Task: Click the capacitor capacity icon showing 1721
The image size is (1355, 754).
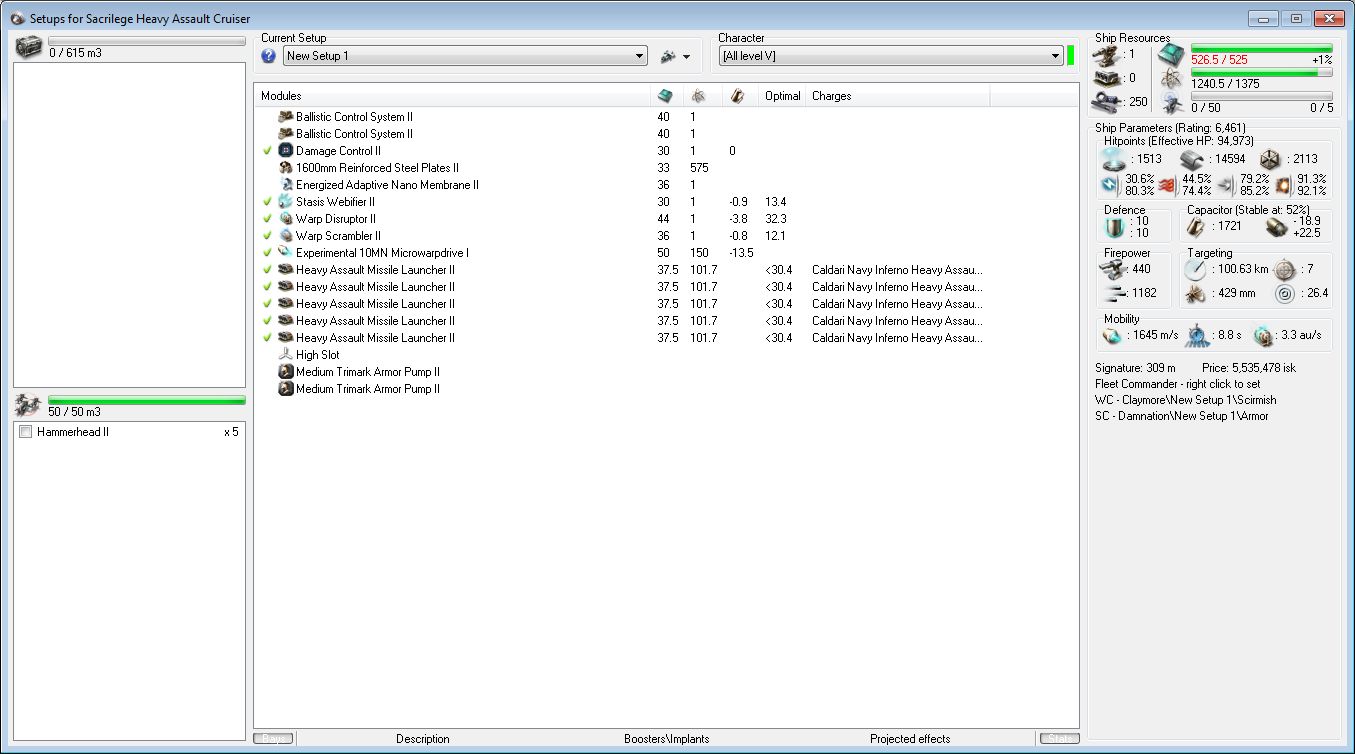Action: point(1194,227)
